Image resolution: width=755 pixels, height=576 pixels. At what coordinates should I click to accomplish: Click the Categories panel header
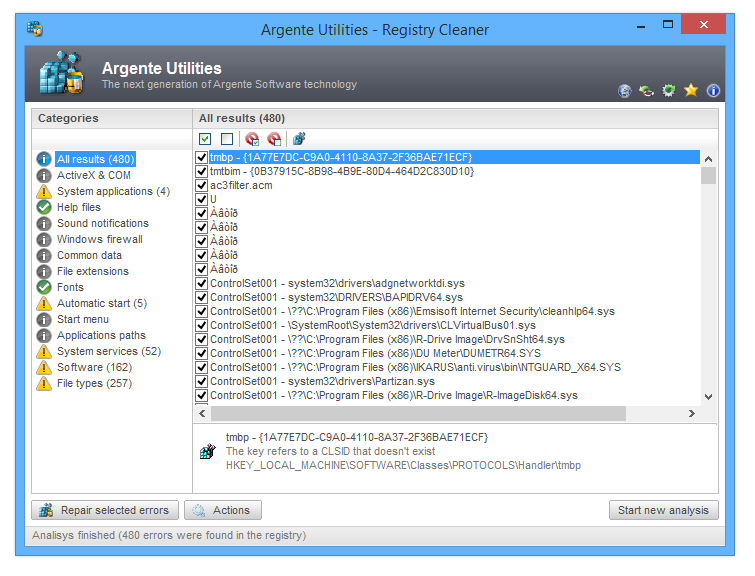68,118
